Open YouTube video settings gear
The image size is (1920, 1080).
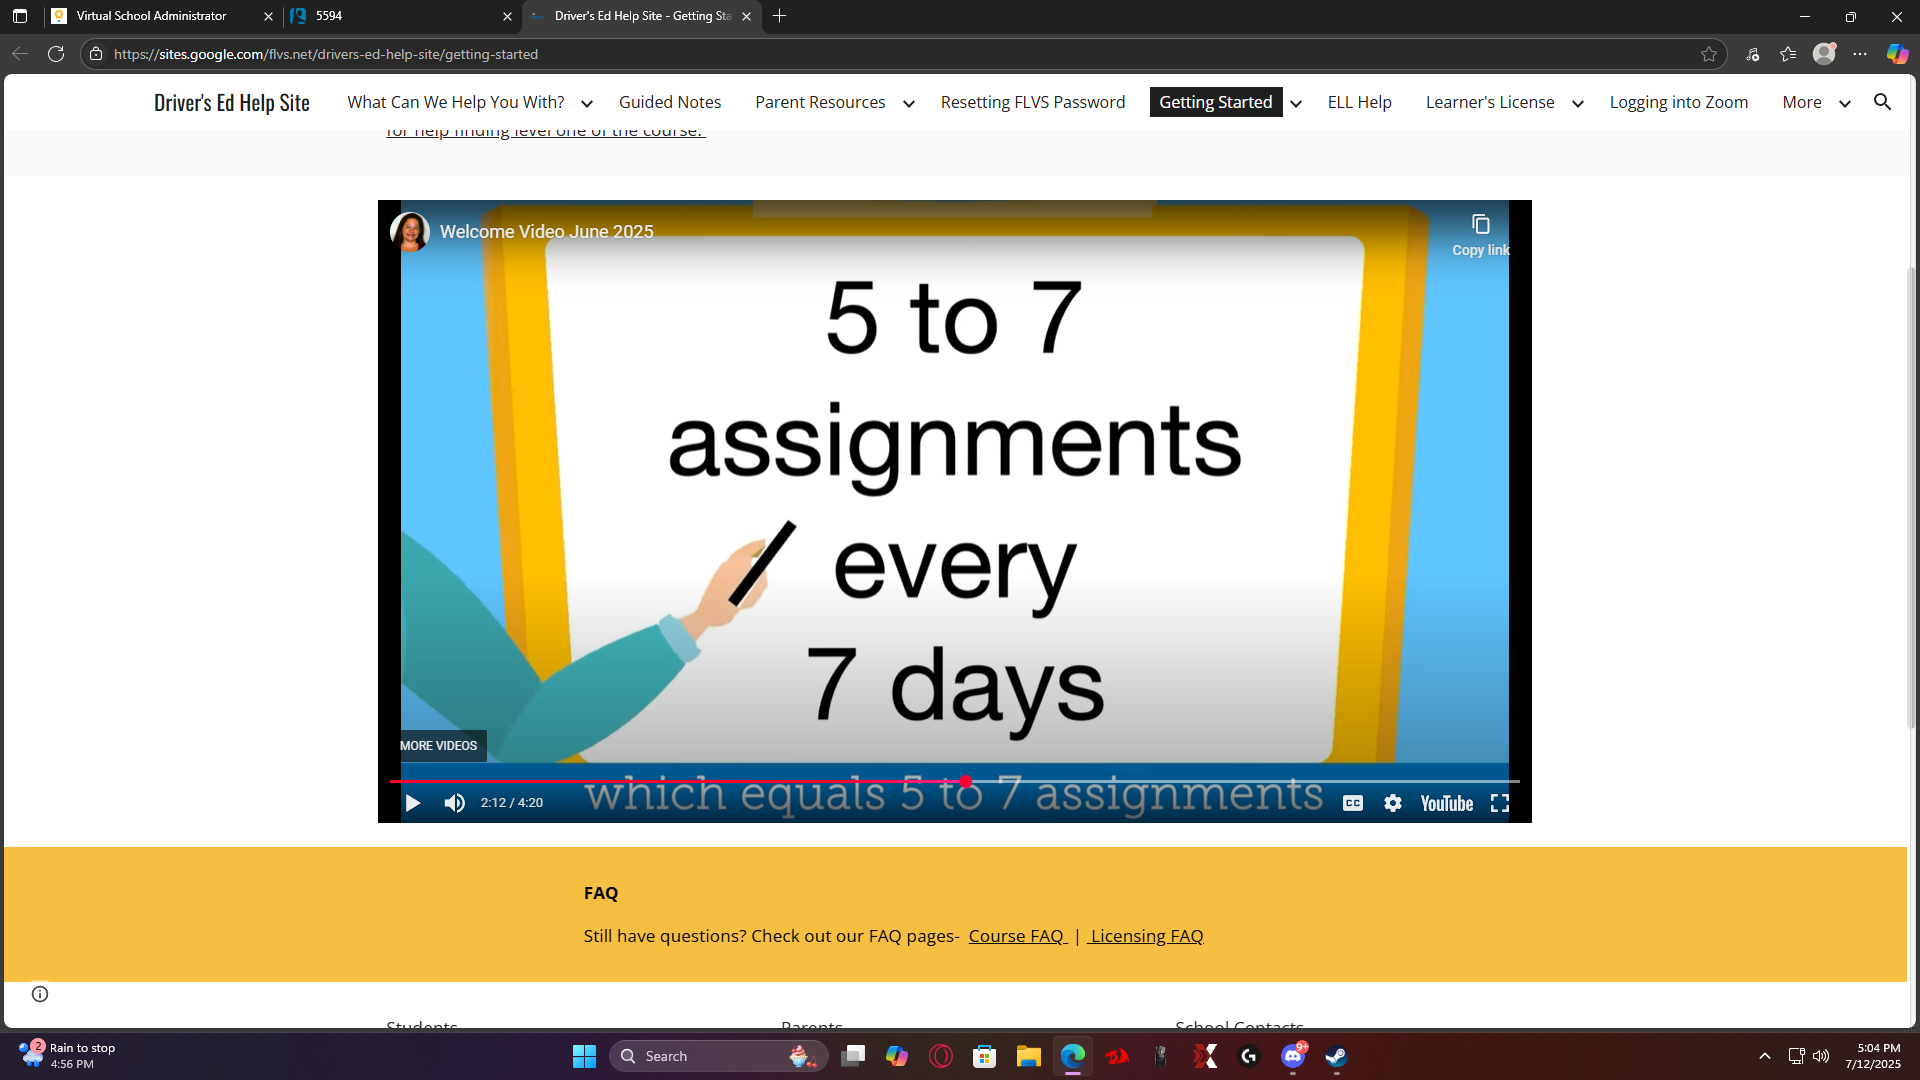[1393, 803]
